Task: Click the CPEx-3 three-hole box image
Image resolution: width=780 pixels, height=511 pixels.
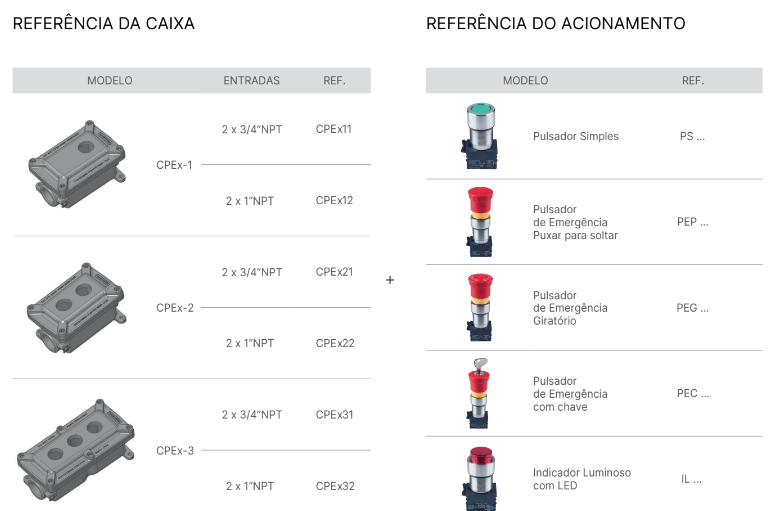Action: 76,450
